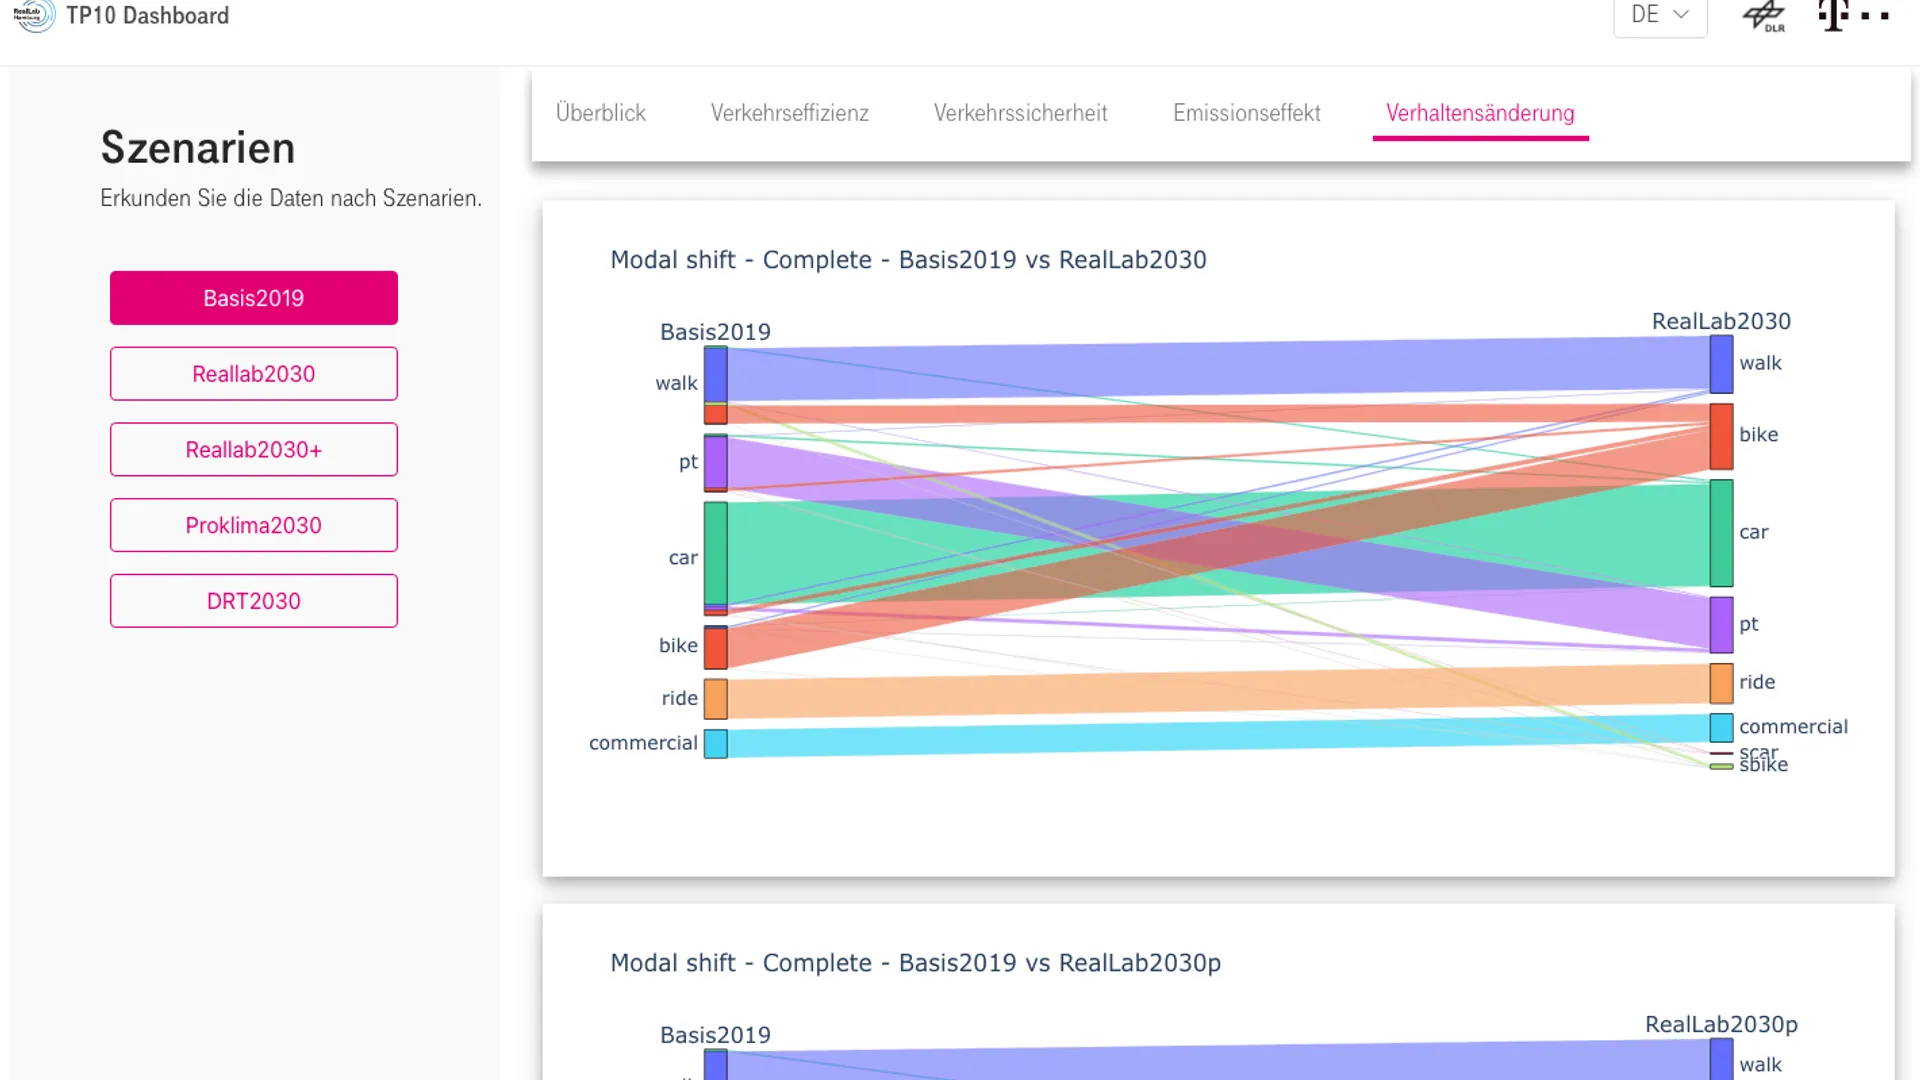
Task: Click the RealLab2030 car node
Action: click(1721, 533)
